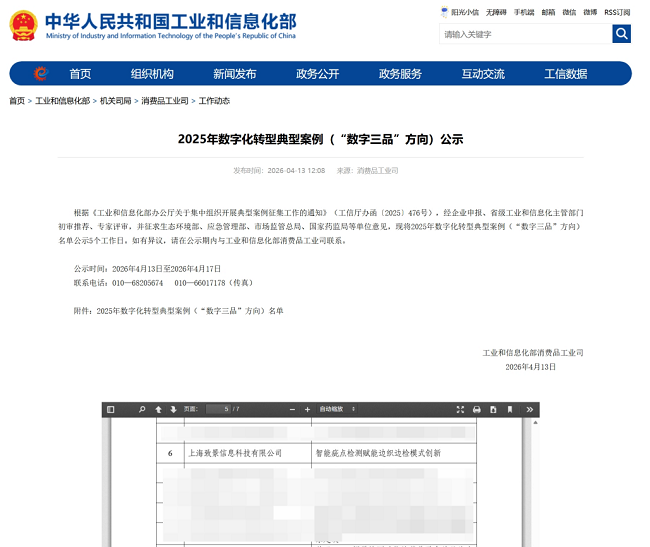Download the PDF file
The width and height of the screenshot is (650, 547).
pos(493,409)
